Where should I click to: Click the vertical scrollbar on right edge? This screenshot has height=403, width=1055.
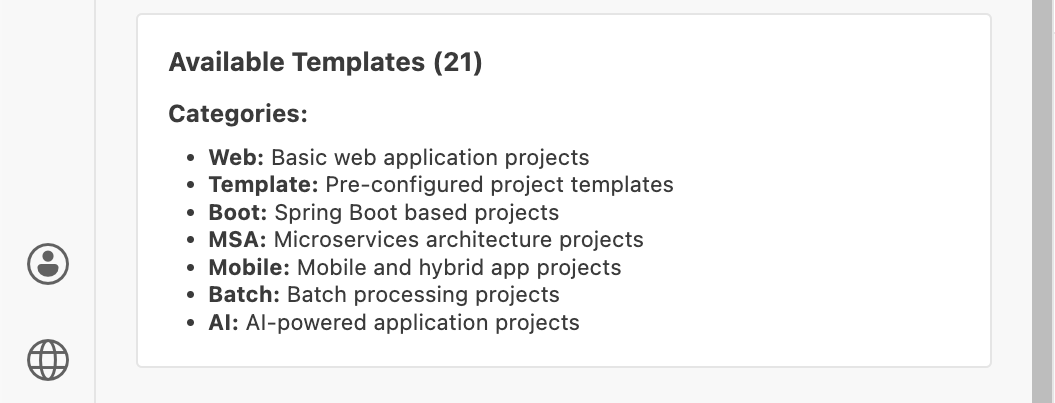click(x=1043, y=200)
